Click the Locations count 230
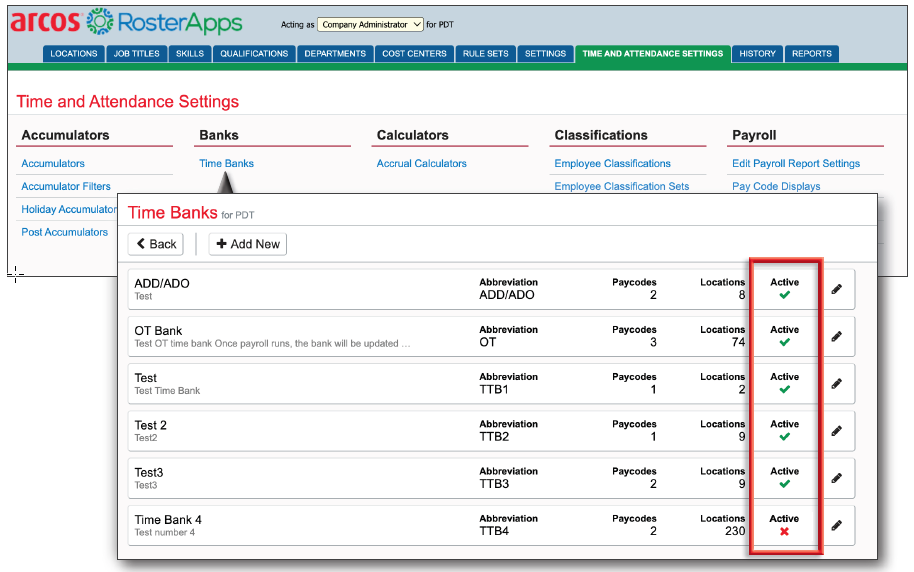The width and height of the screenshot is (914, 572). 735,531
